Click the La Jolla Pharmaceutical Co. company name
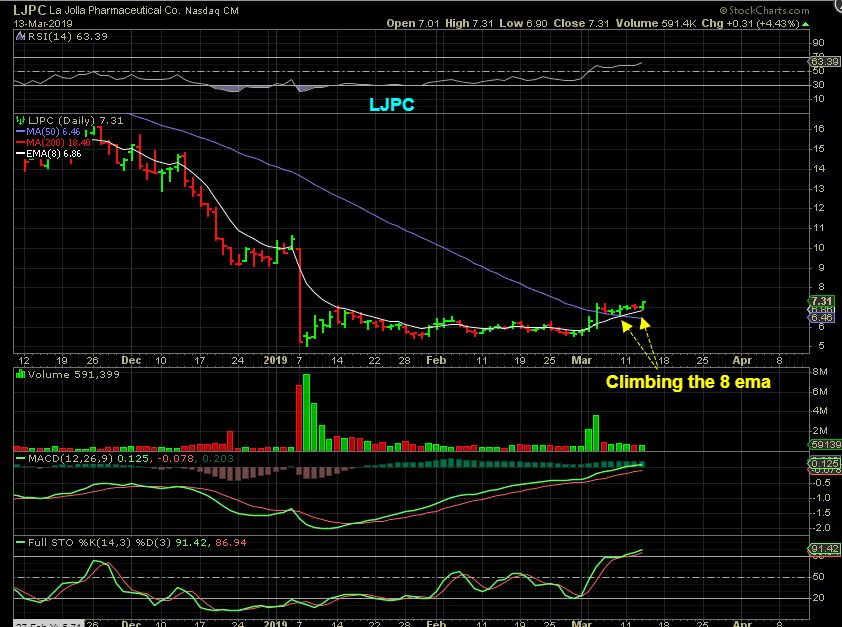 click(x=115, y=10)
